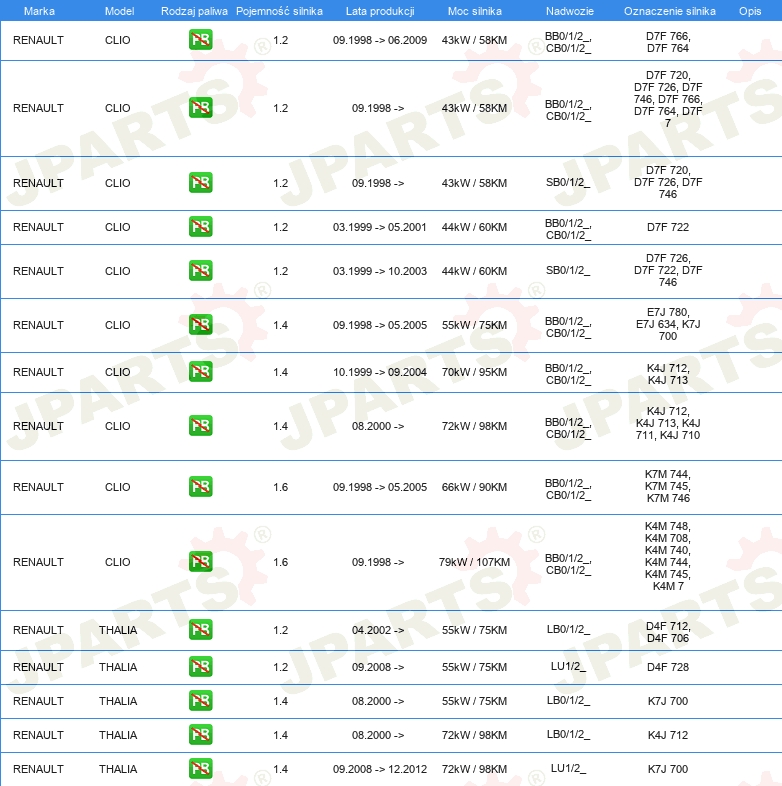The width and height of the screenshot is (782, 786).
Task: Click petrol icon in Clio 70kW / 95KM row
Action: [201, 371]
